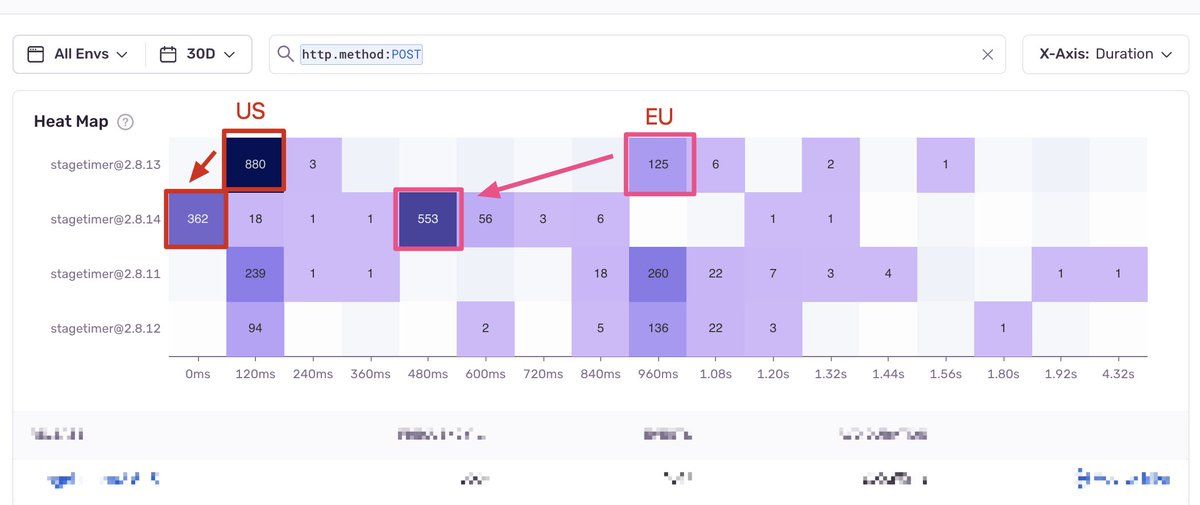Click the magnifying glass search icon
The height and width of the screenshot is (505, 1200).
coord(286,54)
